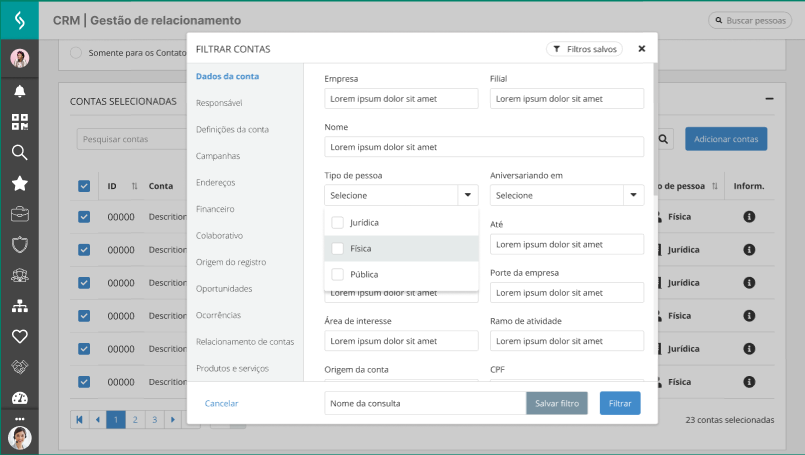805x455 pixels.
Task: Check the Jurídica option checkbox
Action: (338, 222)
